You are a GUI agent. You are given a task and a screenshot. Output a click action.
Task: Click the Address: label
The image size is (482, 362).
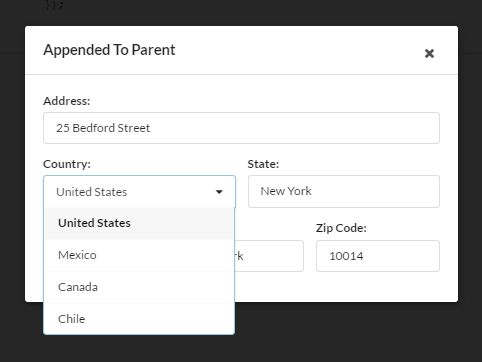point(67,101)
